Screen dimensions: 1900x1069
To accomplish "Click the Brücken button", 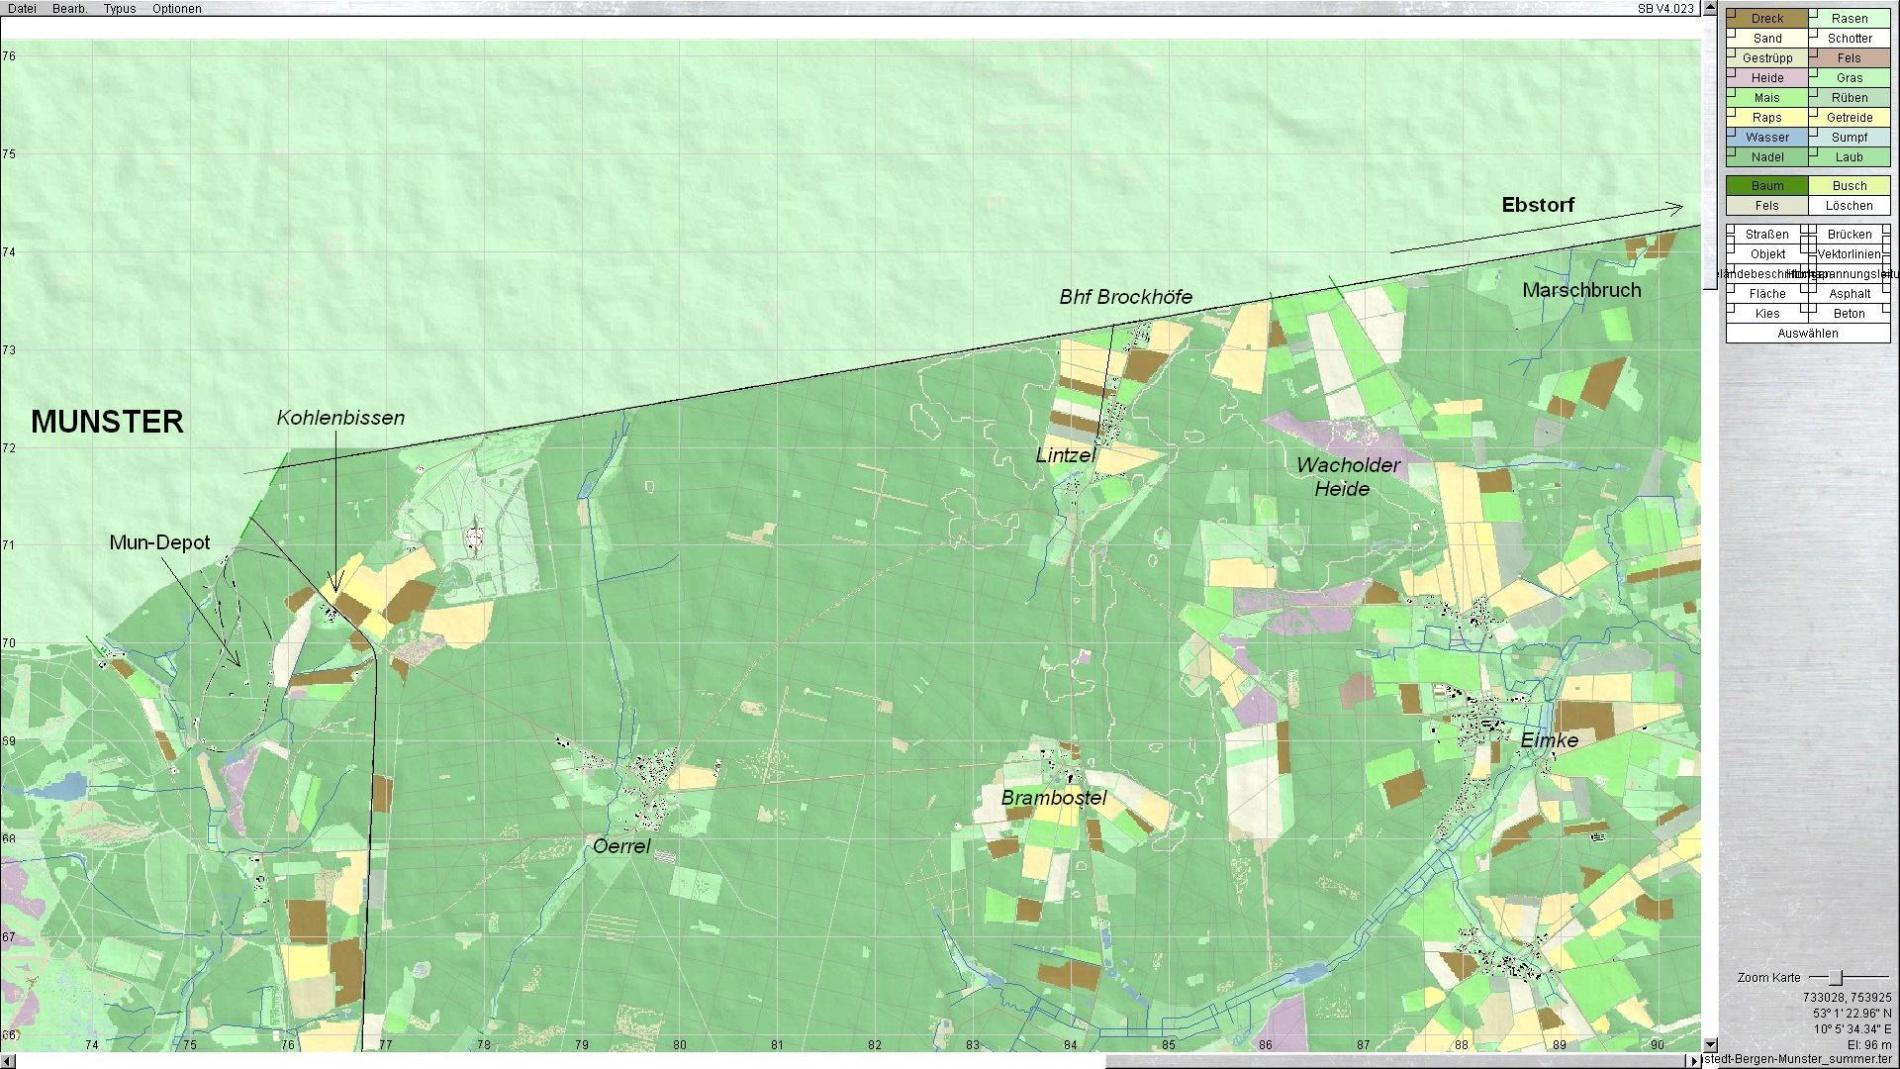I will tap(1849, 234).
